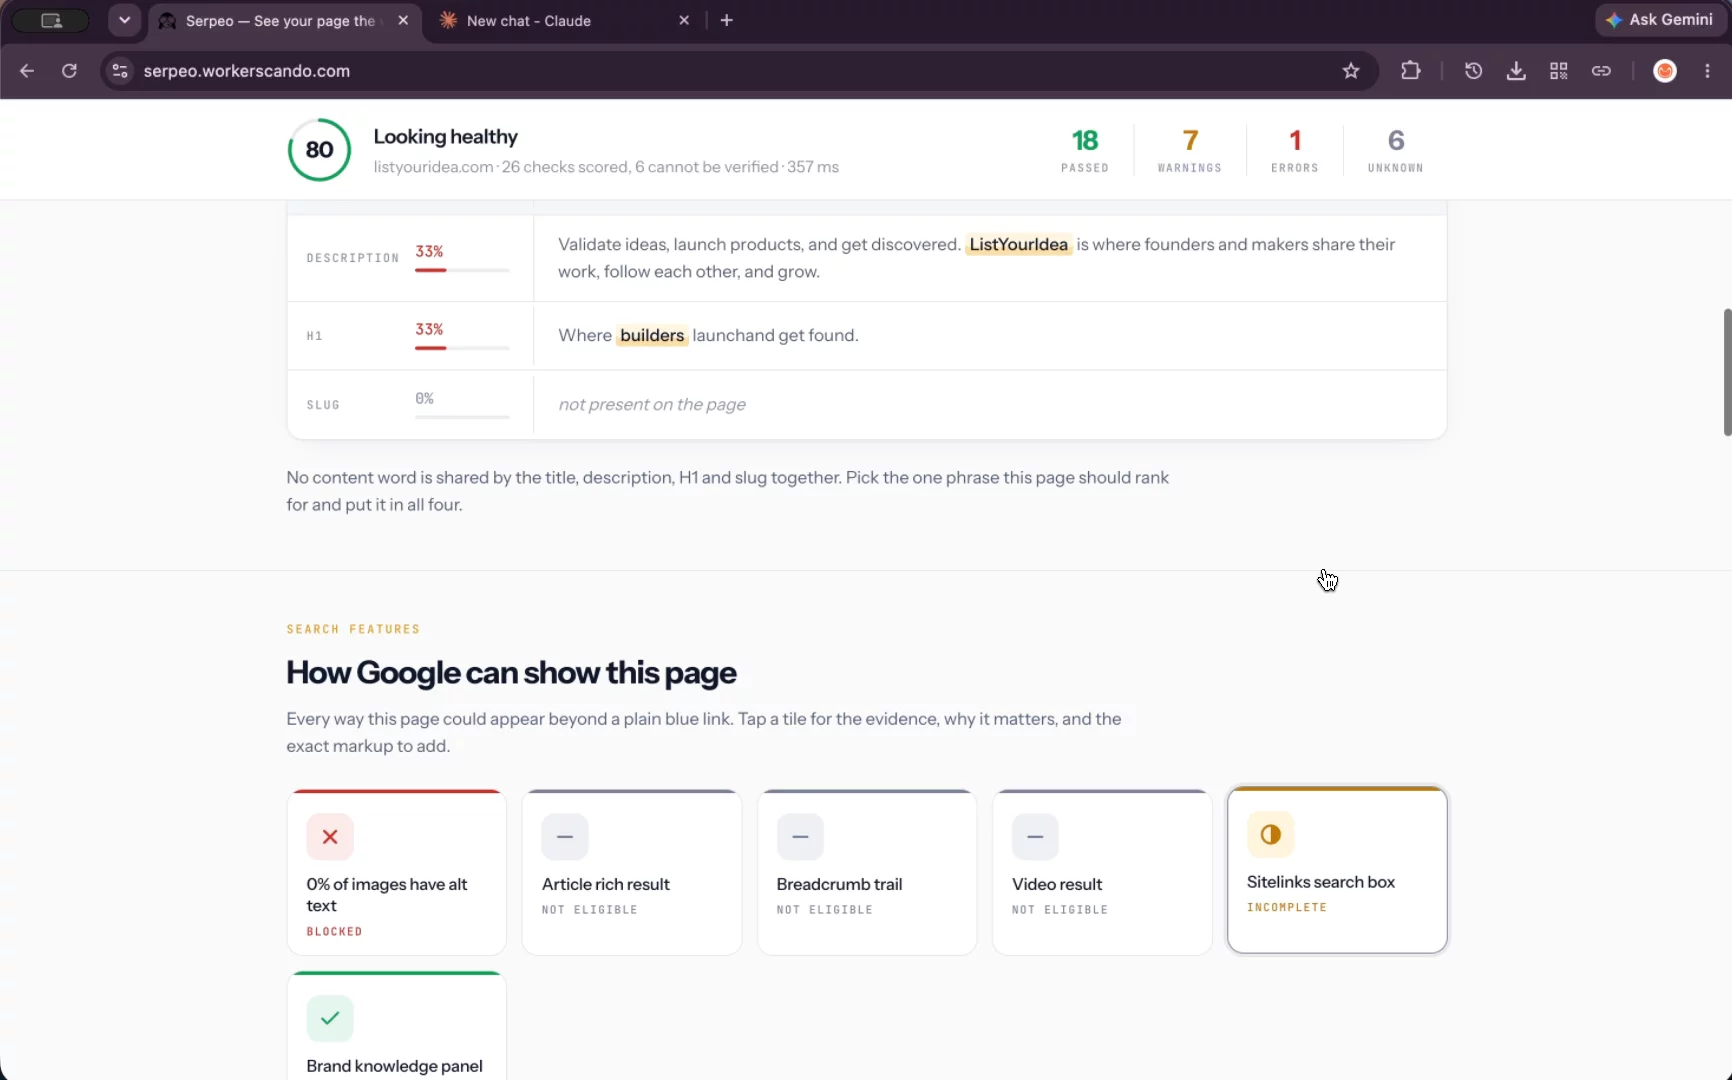1732x1080 pixels.
Task: Click the QR code grid toolbar icon
Action: coord(1558,71)
